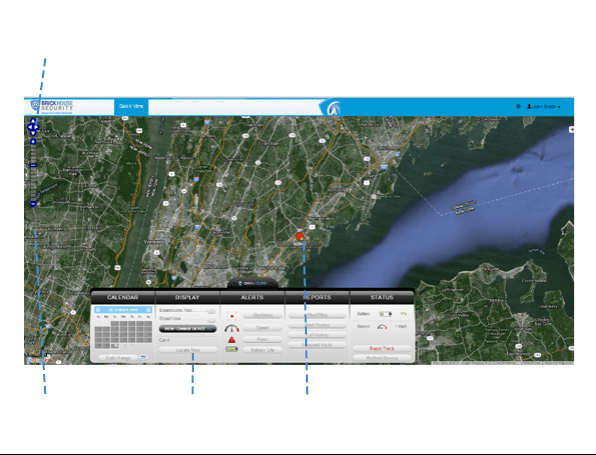Collapse the control panel using top handle
The image size is (596, 455).
click(x=253, y=284)
